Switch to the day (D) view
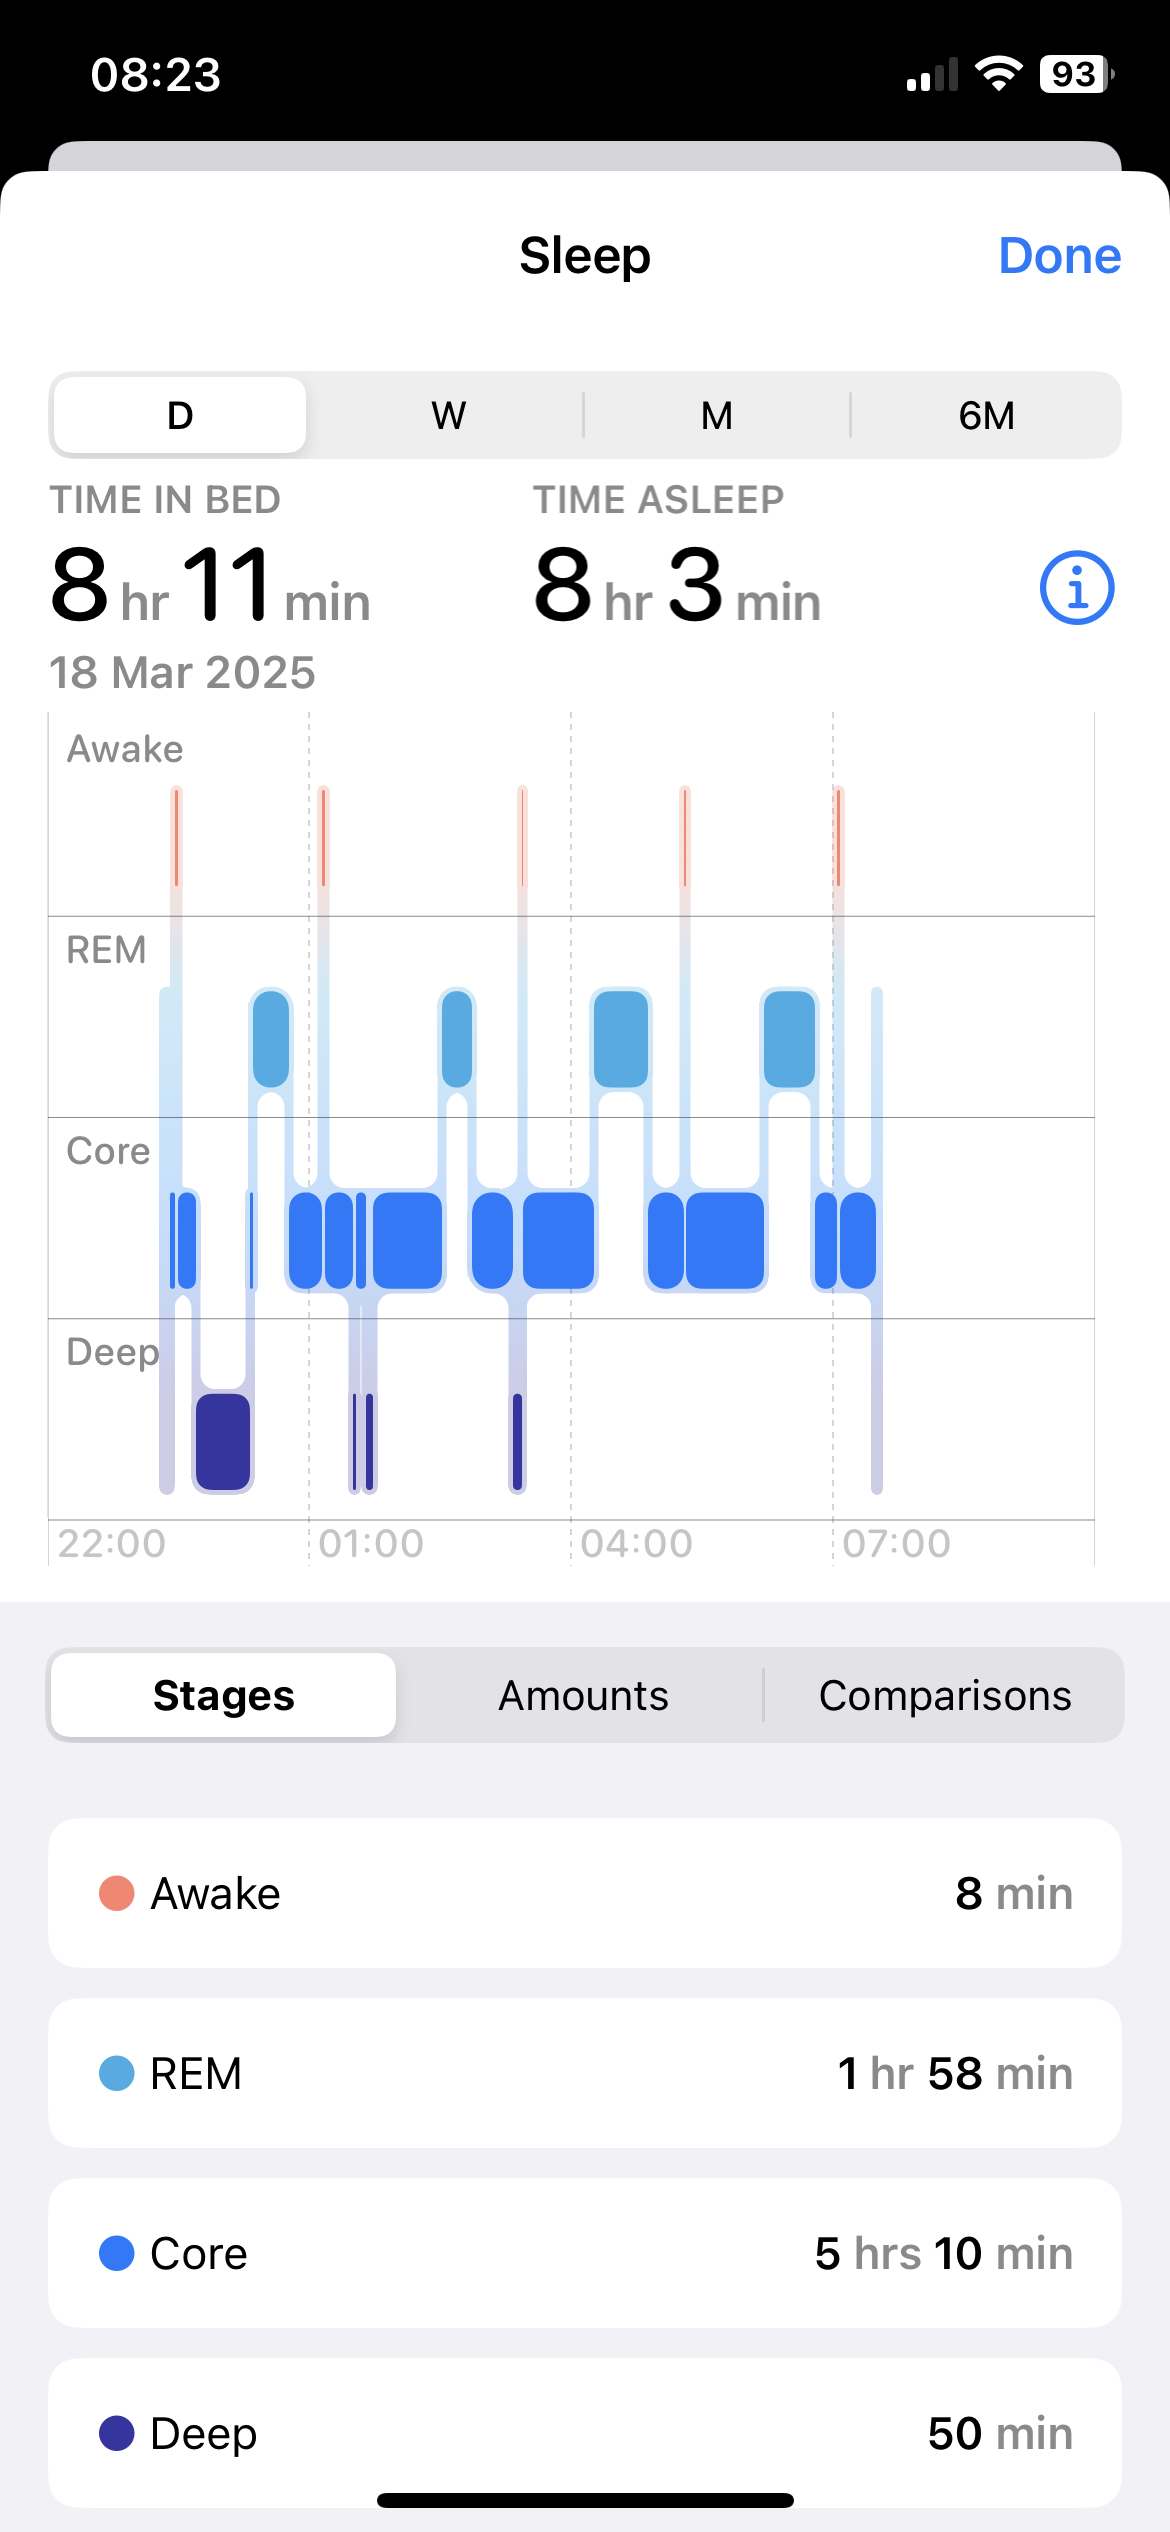Screen dimensions: 1170x2532 (180, 415)
